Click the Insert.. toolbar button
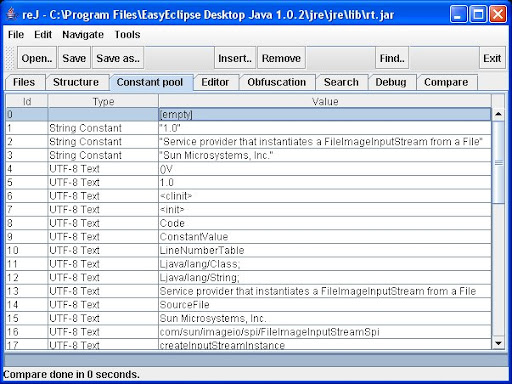512x384 pixels. point(235,58)
